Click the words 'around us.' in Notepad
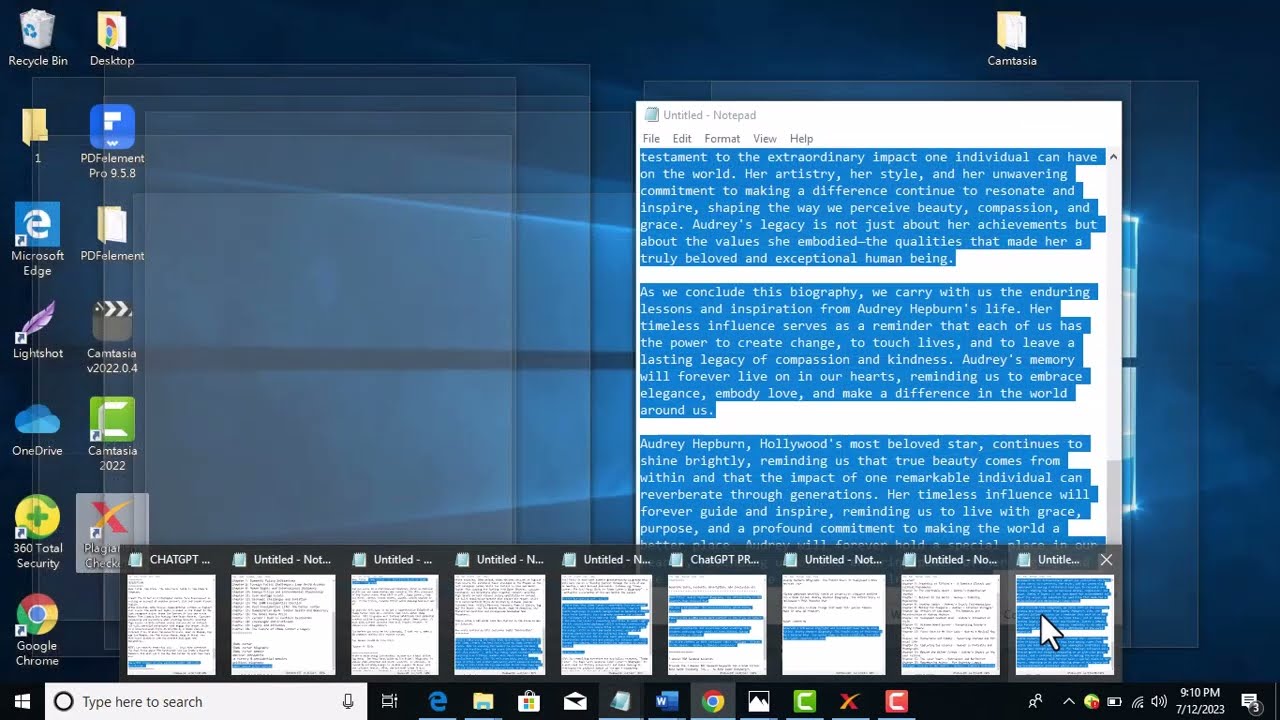Screen dimensions: 1280x720 677,410
